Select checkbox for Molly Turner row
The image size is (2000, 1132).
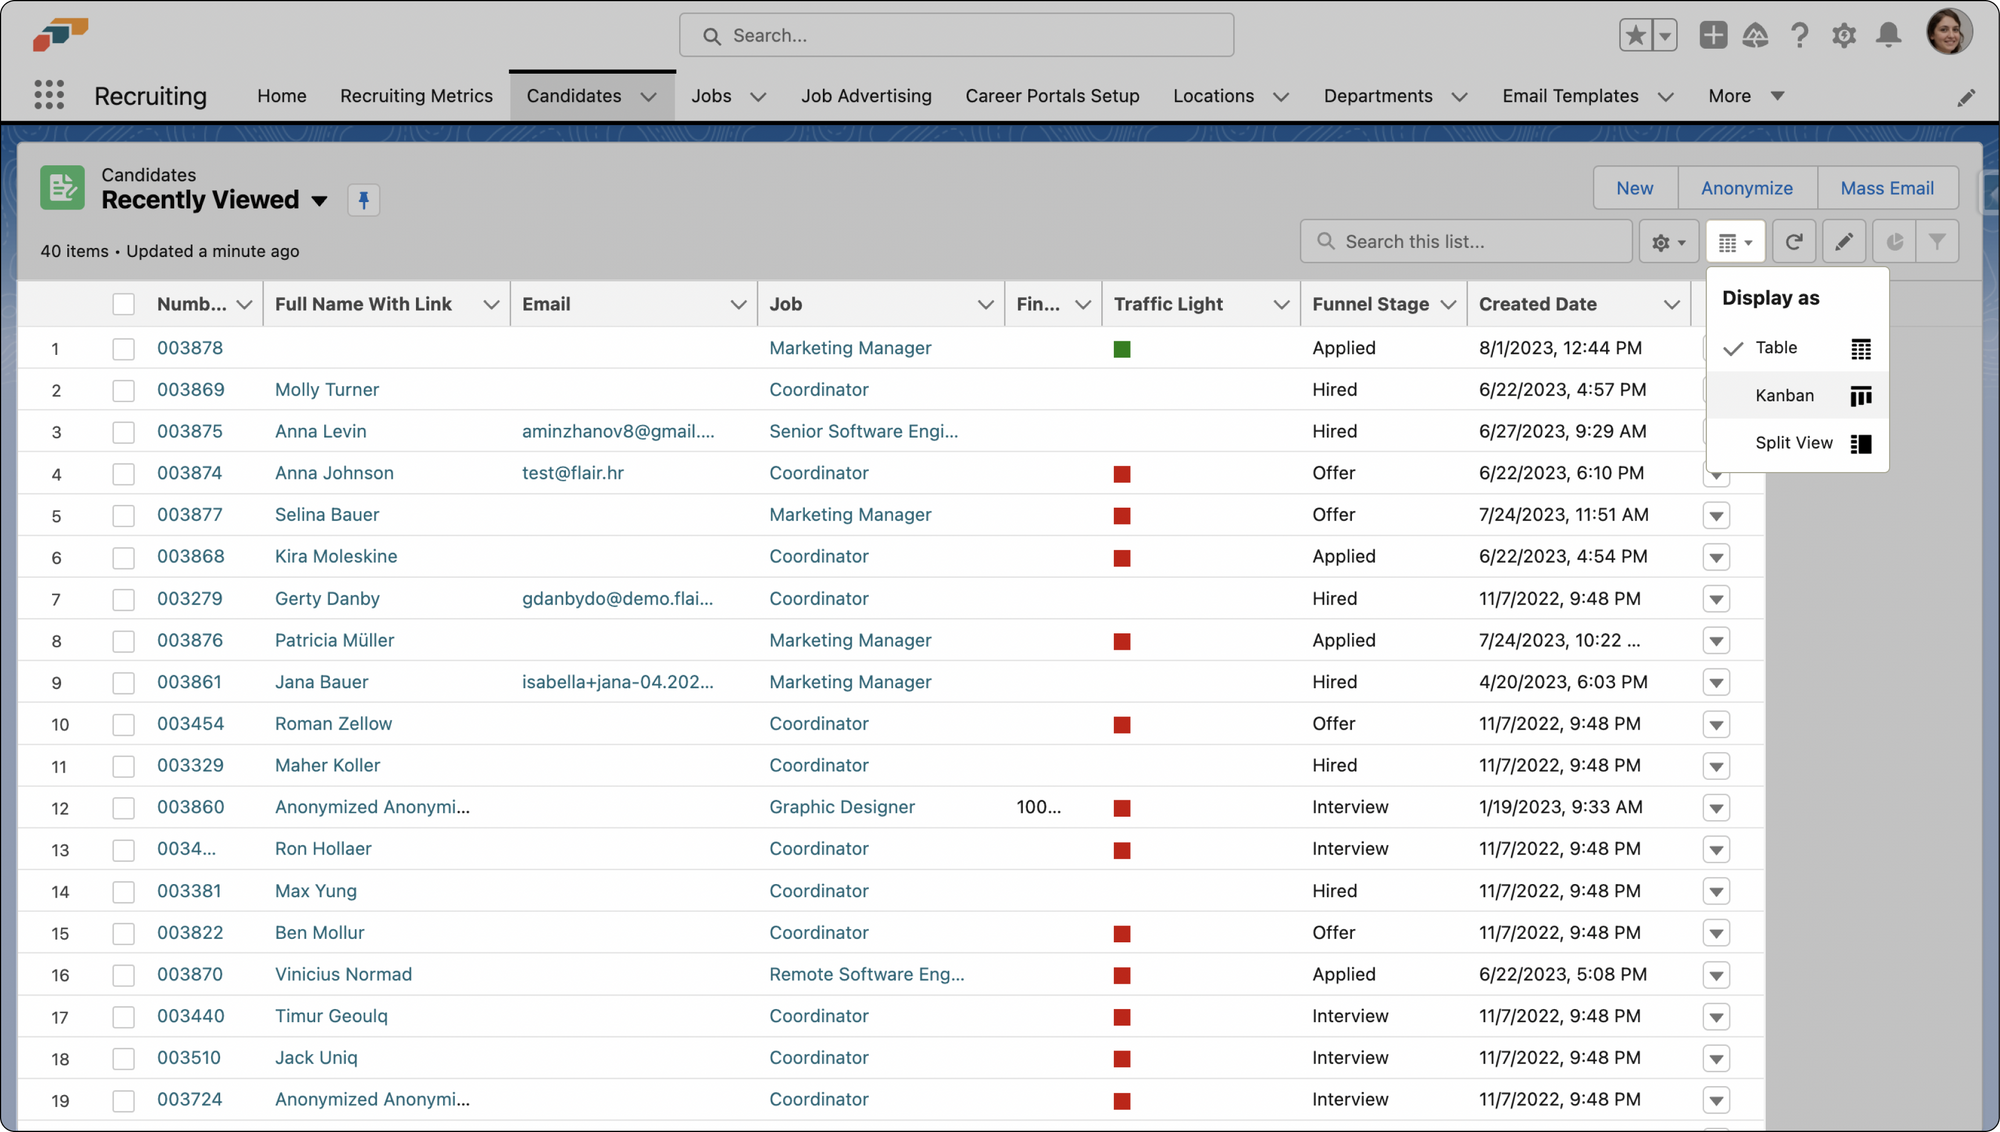click(x=123, y=390)
